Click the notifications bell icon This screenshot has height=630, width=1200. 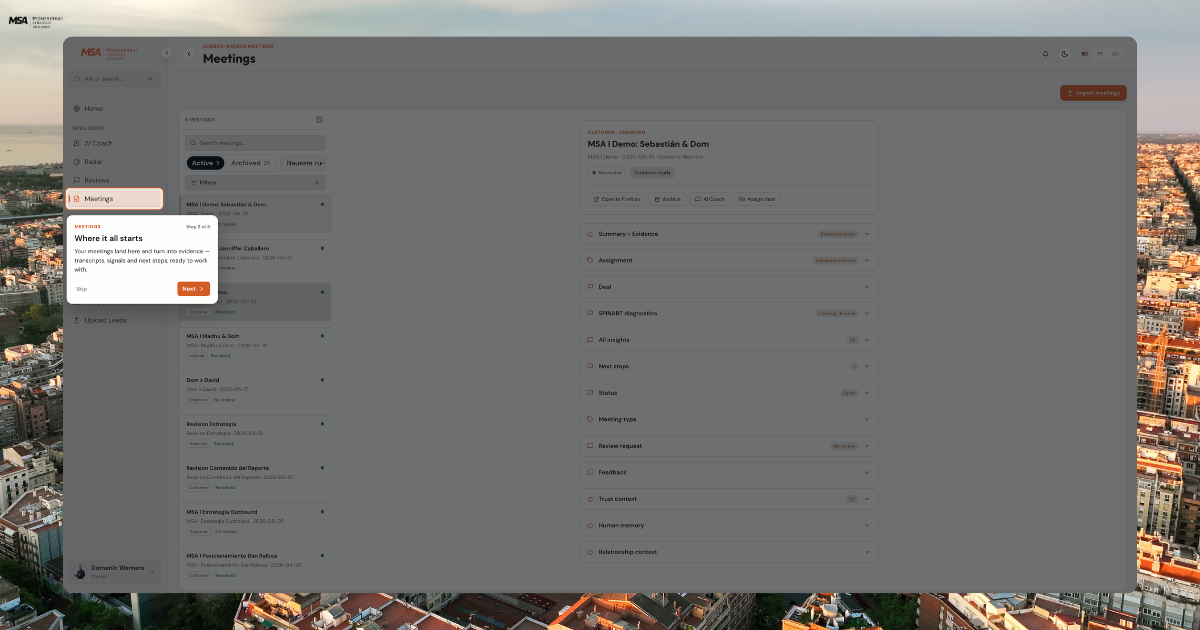[x=1046, y=54]
